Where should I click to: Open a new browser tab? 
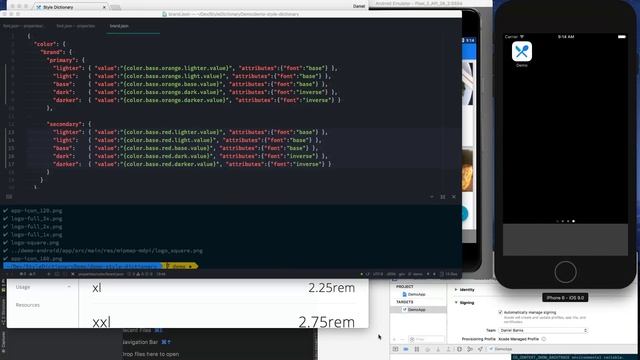[116, 7]
